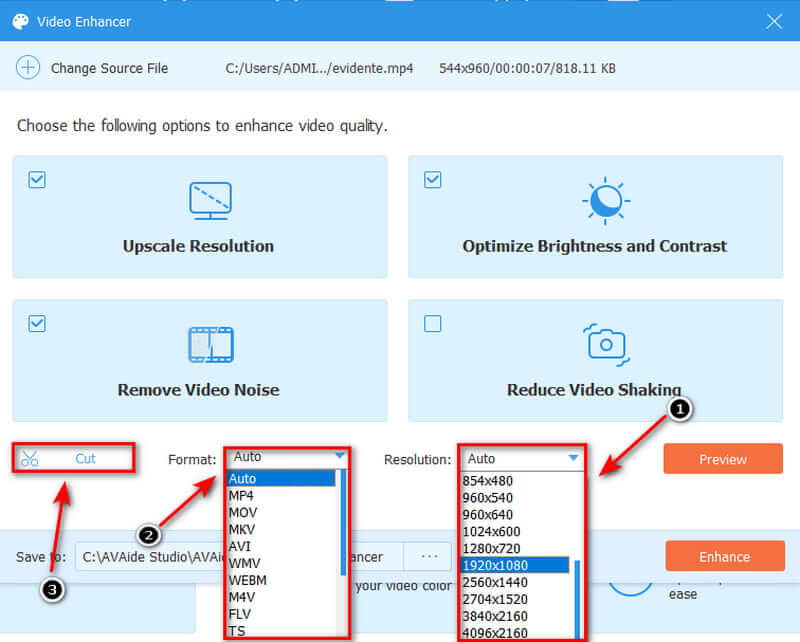The width and height of the screenshot is (800, 642).
Task: Choose WMV from the Format list
Action: (x=281, y=563)
